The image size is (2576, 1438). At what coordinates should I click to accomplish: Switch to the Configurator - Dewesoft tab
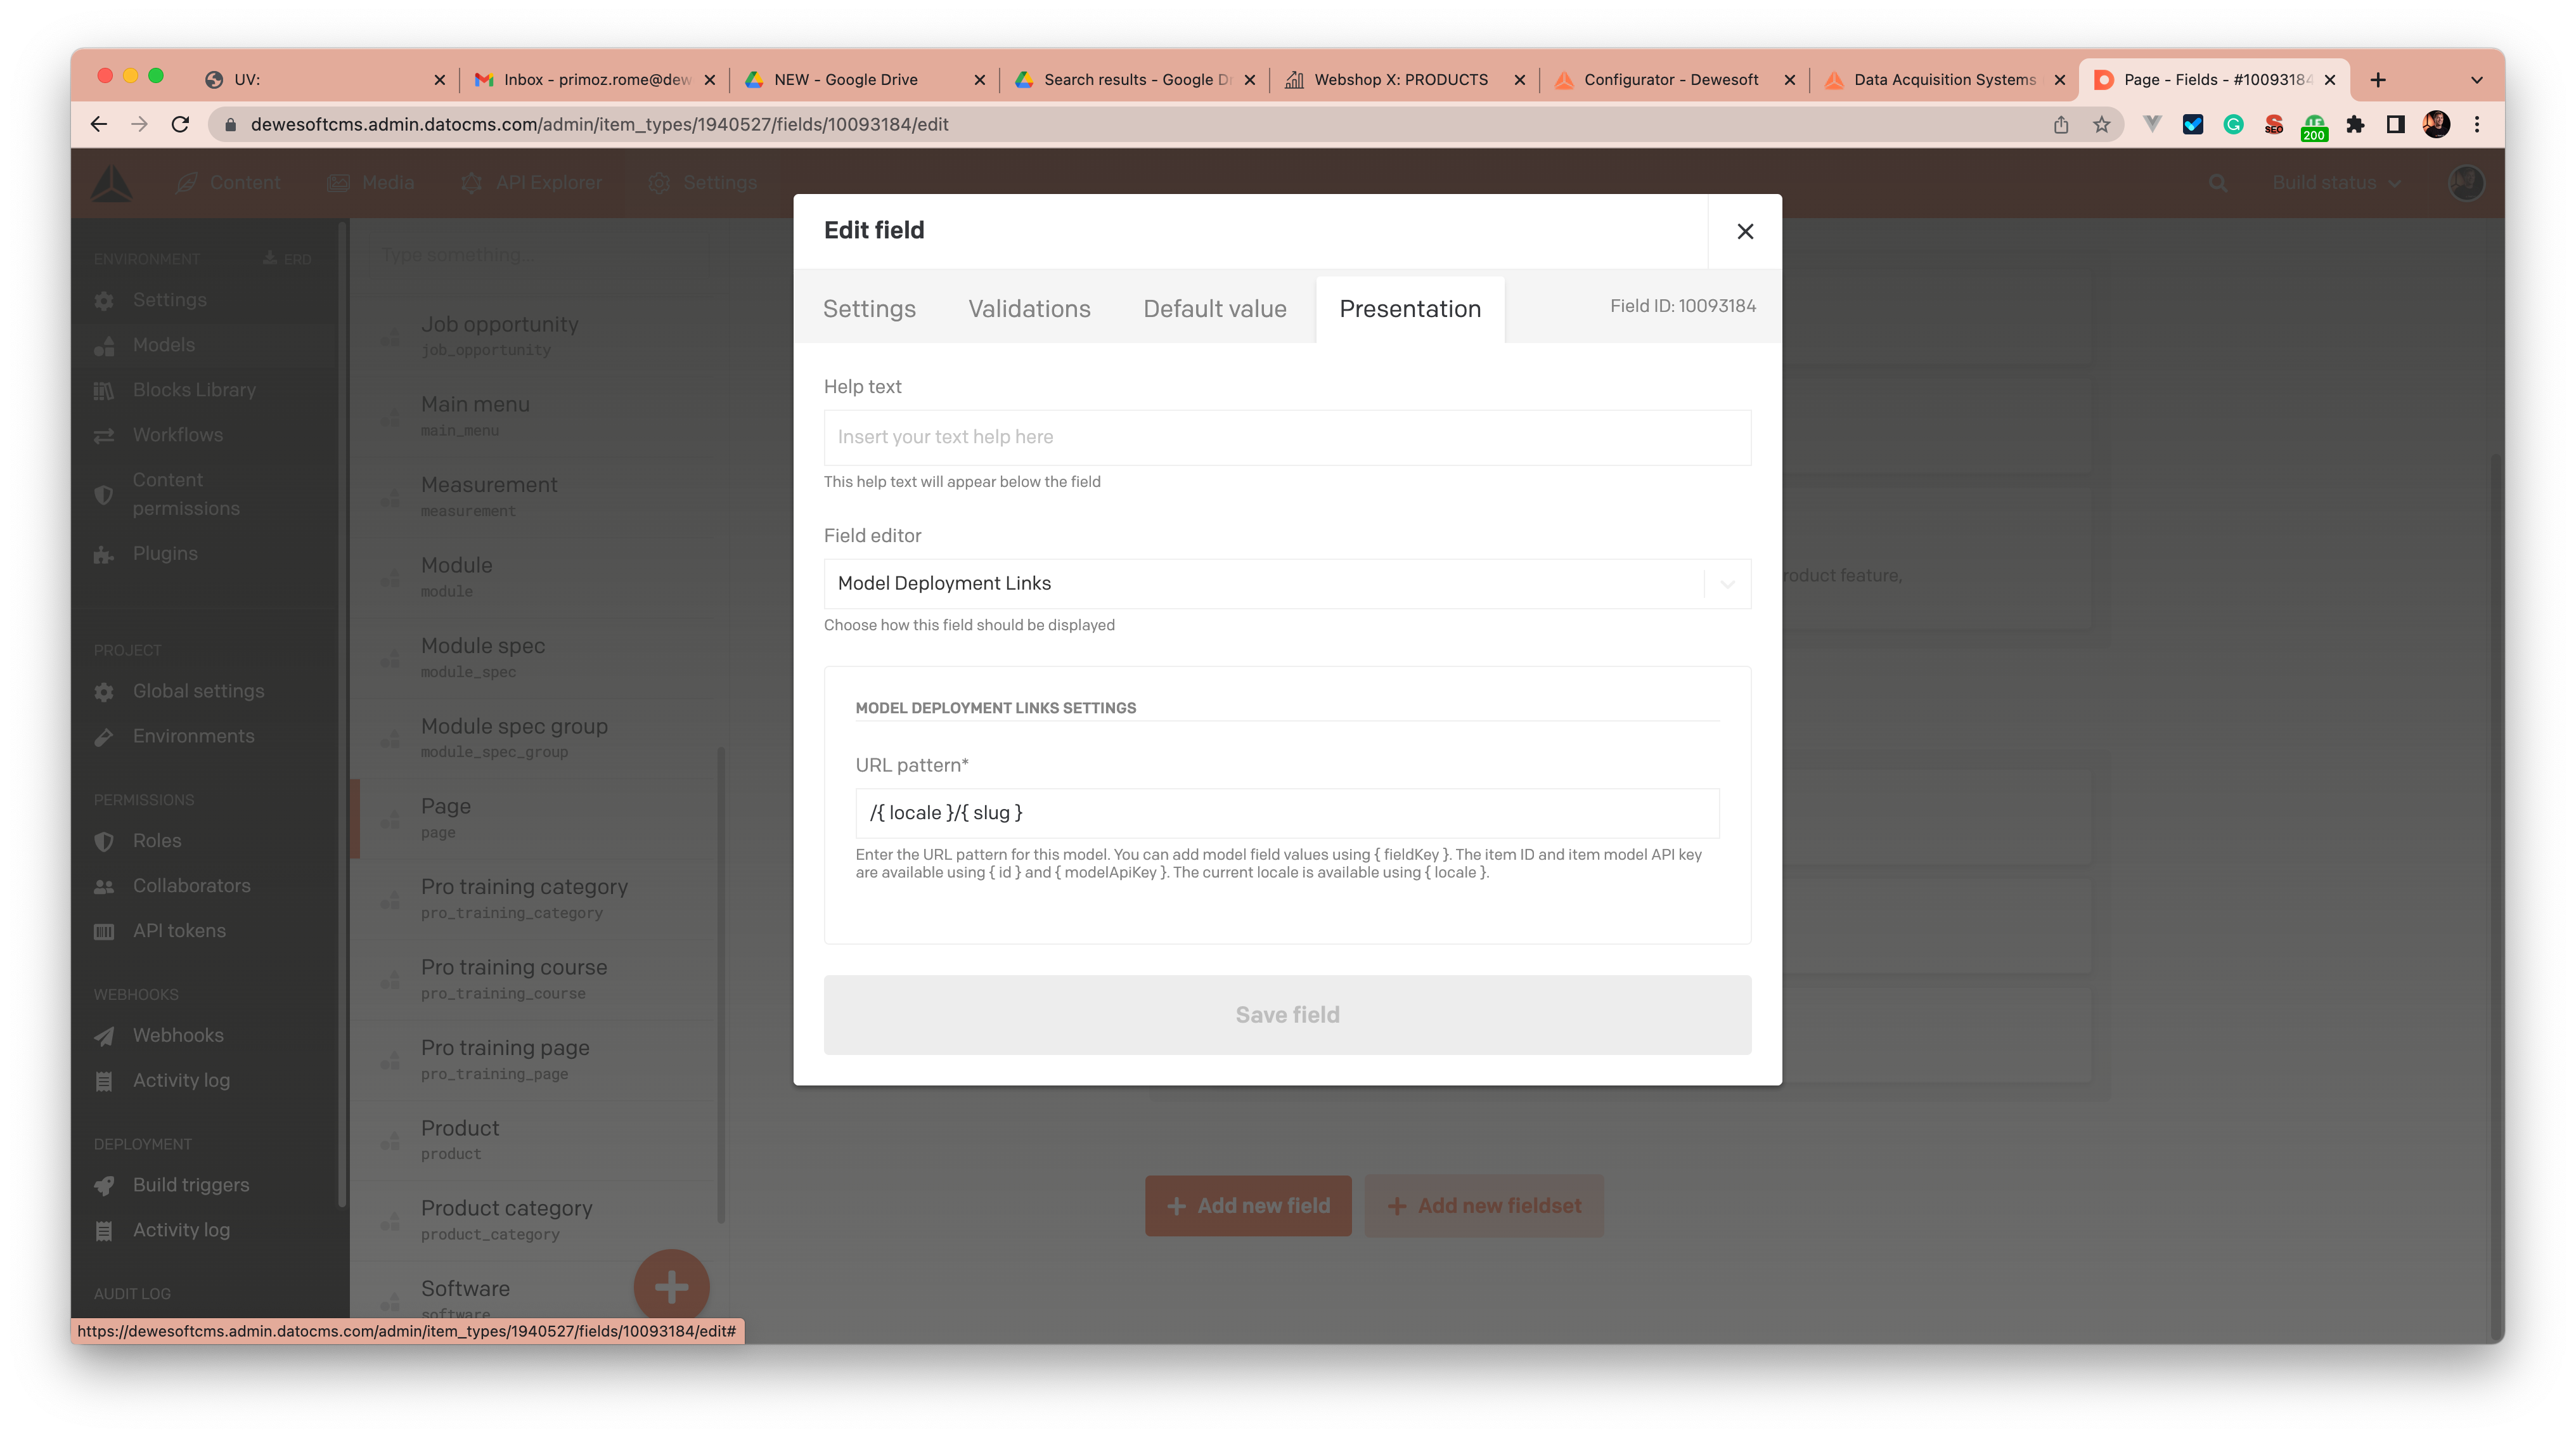pos(1674,79)
